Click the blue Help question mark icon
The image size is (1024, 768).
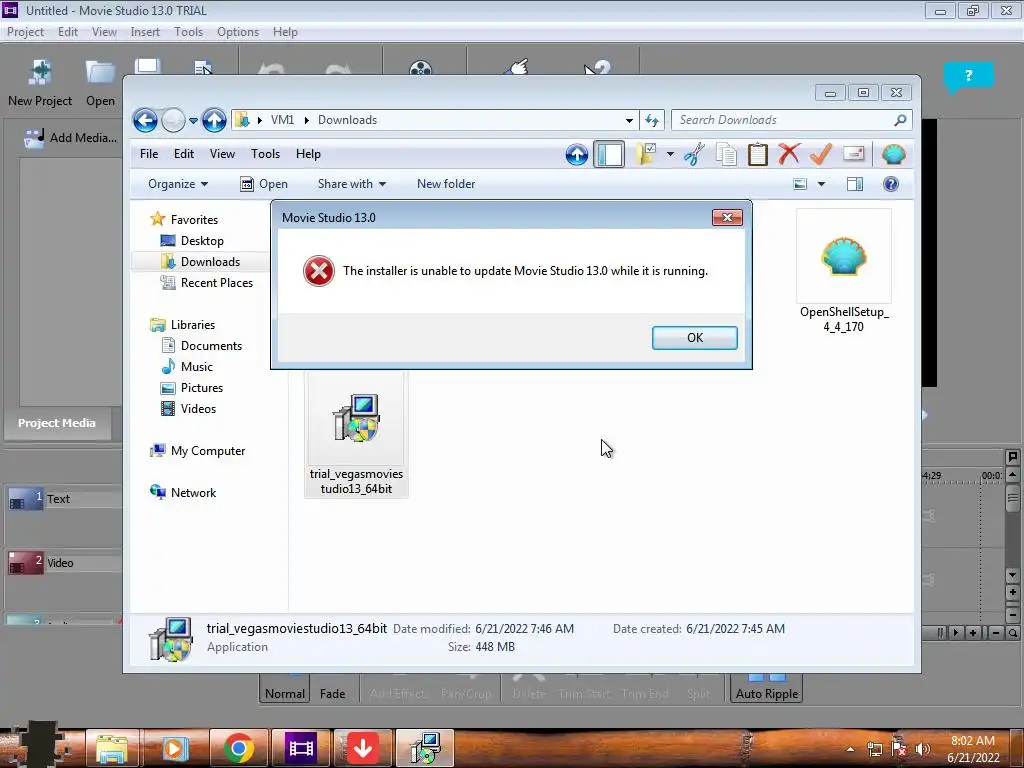pyautogui.click(x=891, y=184)
